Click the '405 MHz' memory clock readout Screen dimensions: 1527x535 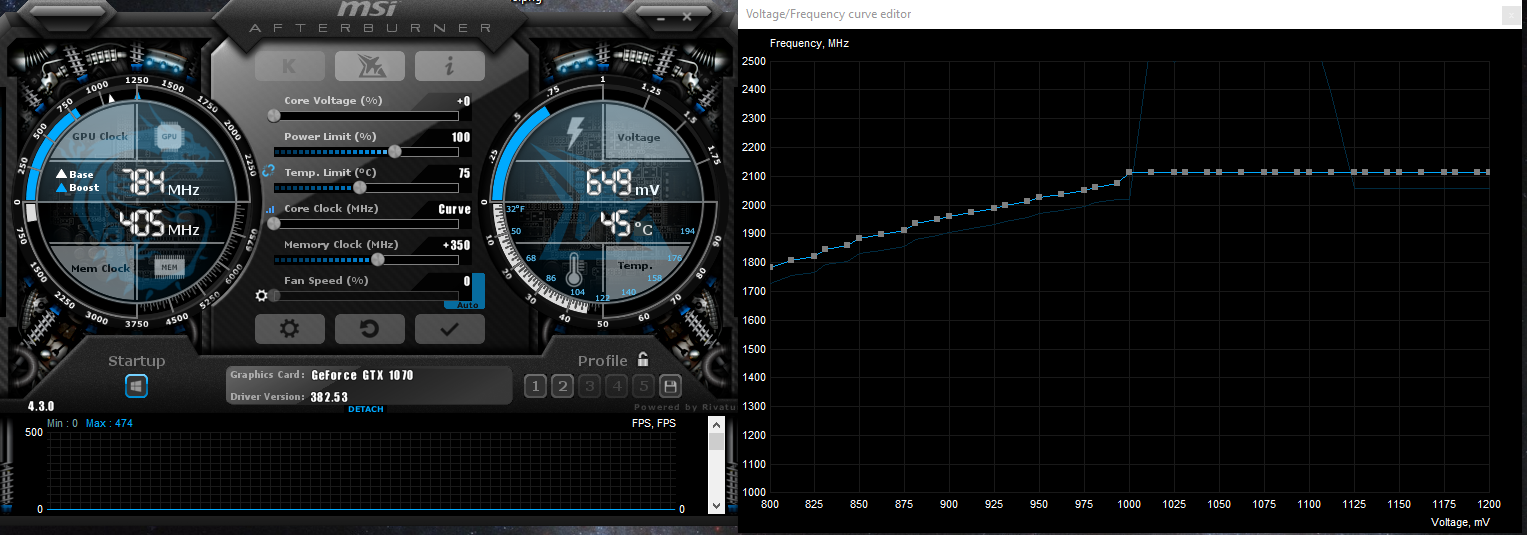pyautogui.click(x=160, y=224)
